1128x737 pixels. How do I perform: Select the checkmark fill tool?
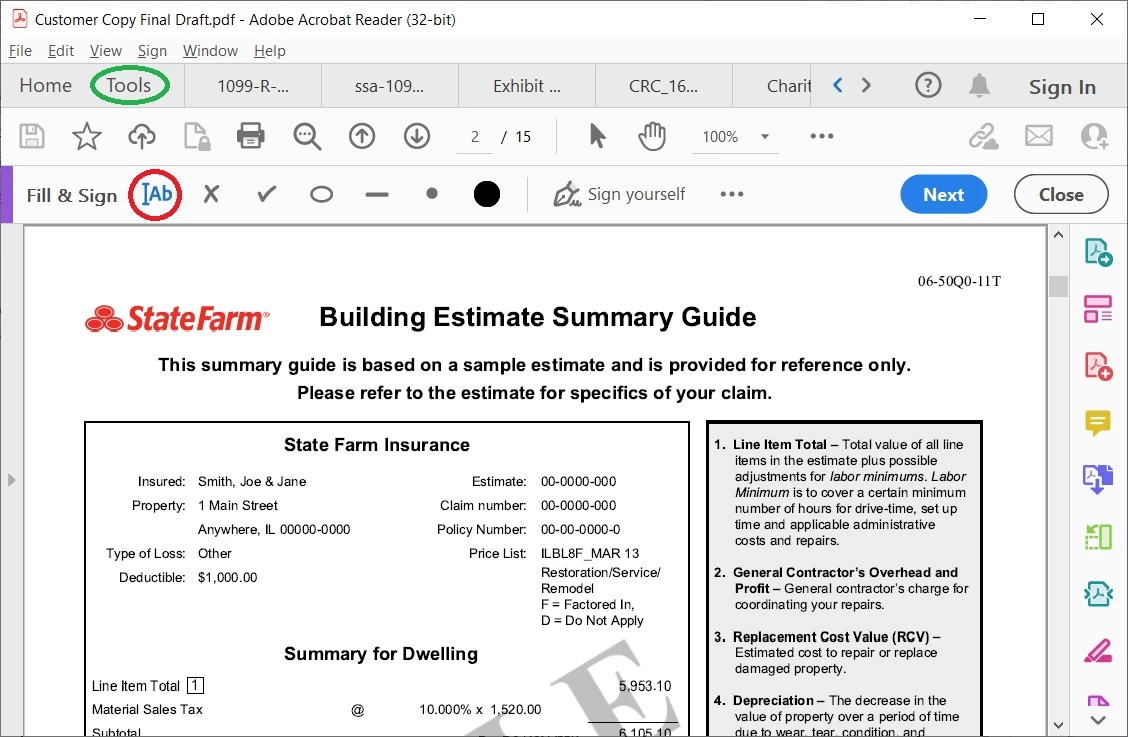tap(267, 194)
